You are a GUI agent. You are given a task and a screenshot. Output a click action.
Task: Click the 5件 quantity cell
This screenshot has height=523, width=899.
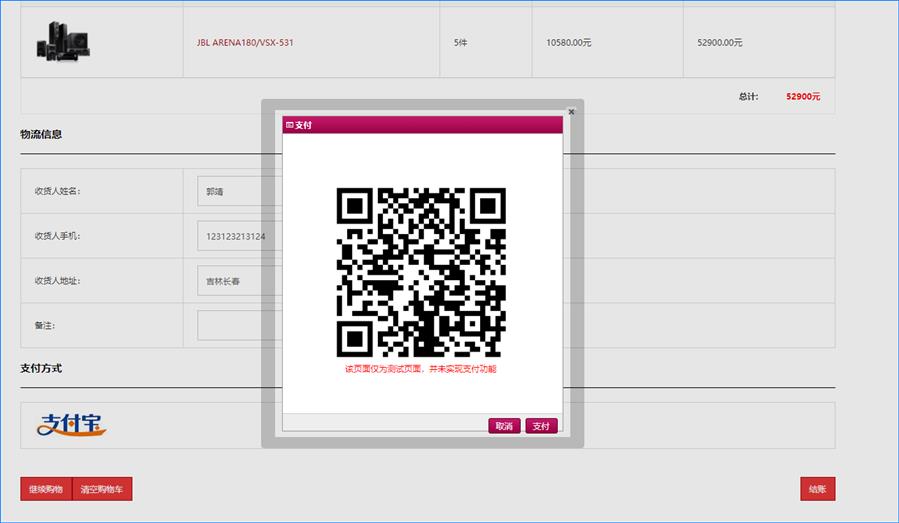pyautogui.click(x=461, y=43)
